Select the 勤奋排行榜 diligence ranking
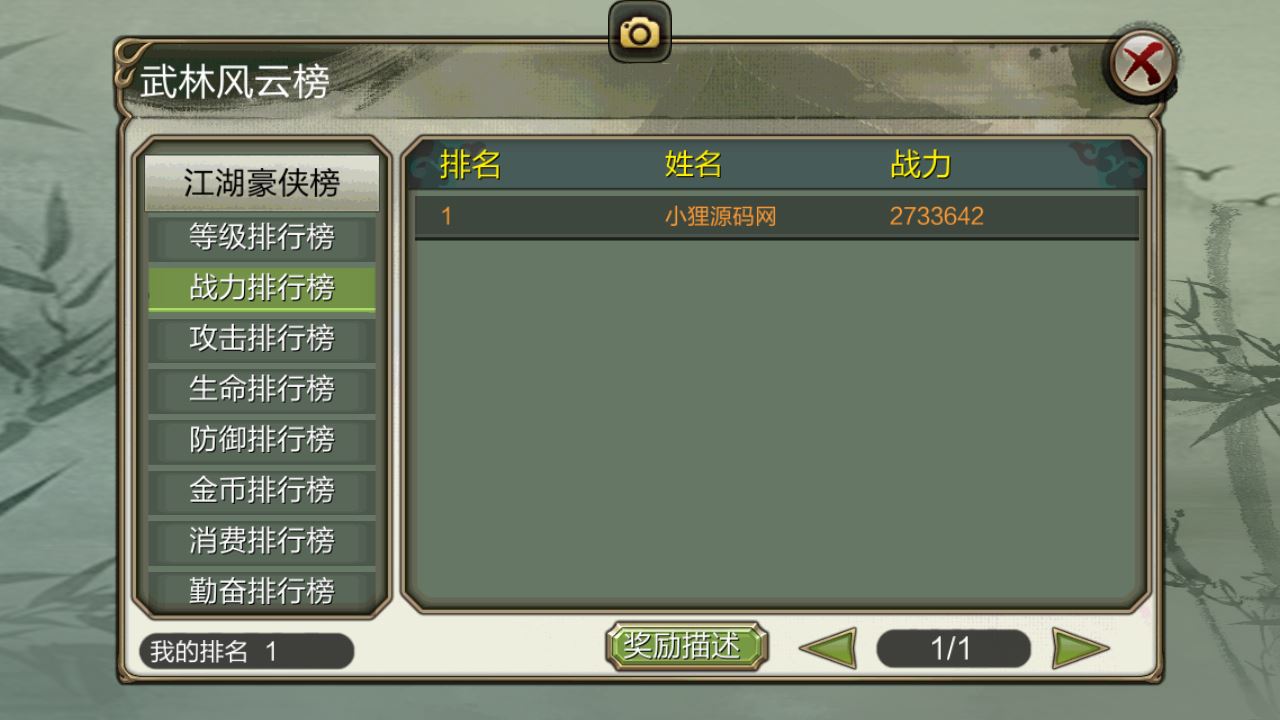Viewport: 1280px width, 720px height. pyautogui.click(x=262, y=590)
